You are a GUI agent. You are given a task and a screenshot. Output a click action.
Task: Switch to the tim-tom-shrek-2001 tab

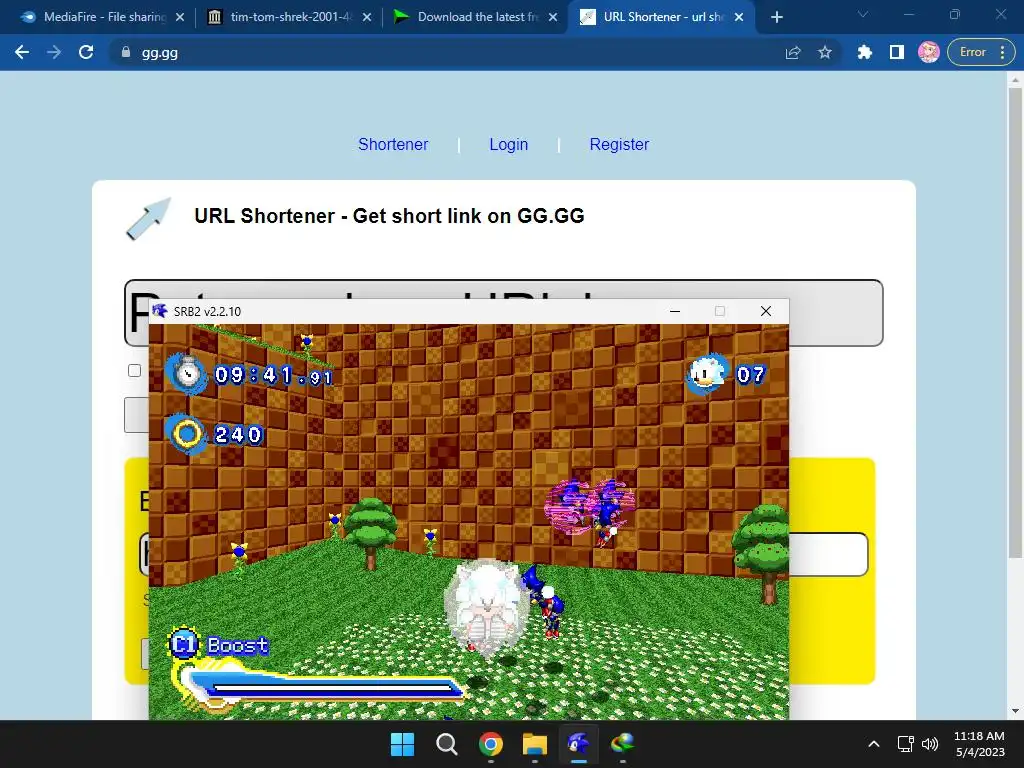pos(287,17)
